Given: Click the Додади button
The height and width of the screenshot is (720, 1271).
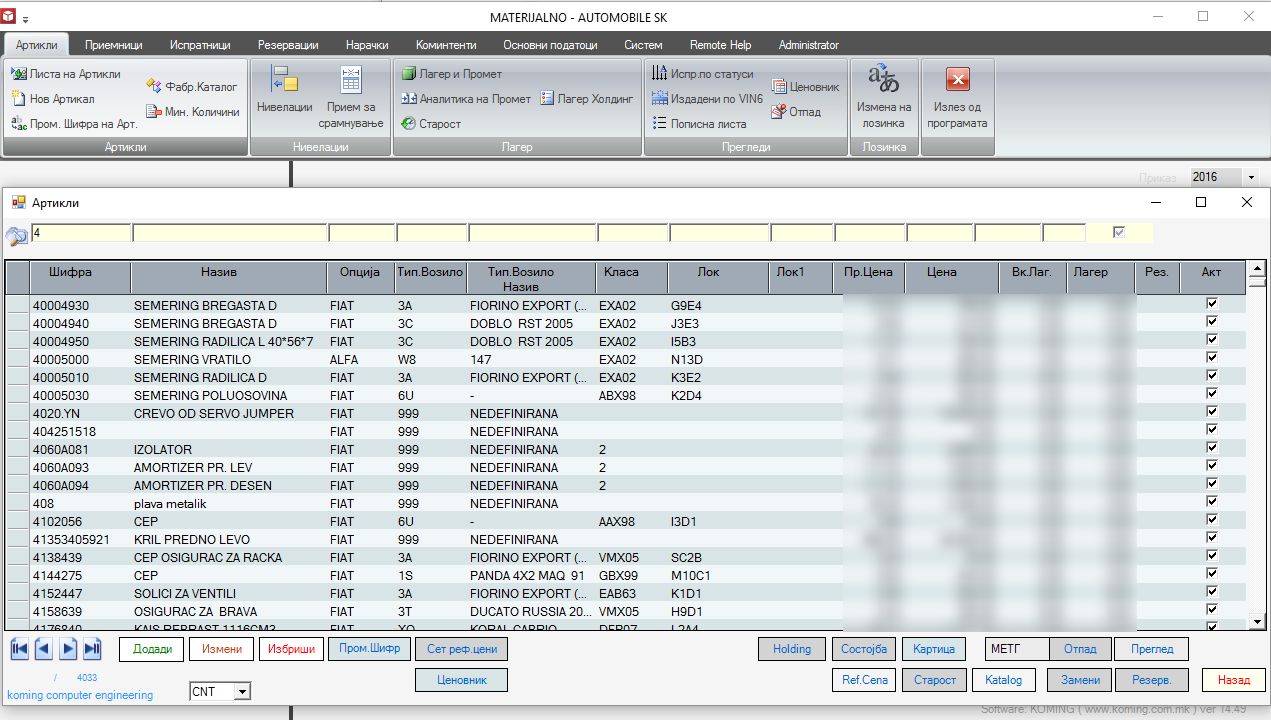Looking at the screenshot, I should (151, 649).
